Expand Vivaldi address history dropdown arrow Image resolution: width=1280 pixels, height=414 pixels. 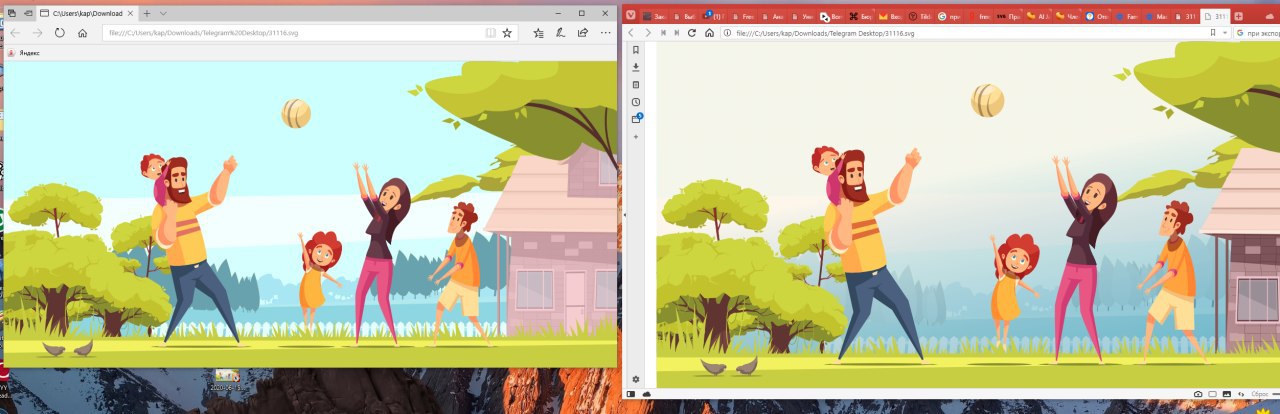1225,33
